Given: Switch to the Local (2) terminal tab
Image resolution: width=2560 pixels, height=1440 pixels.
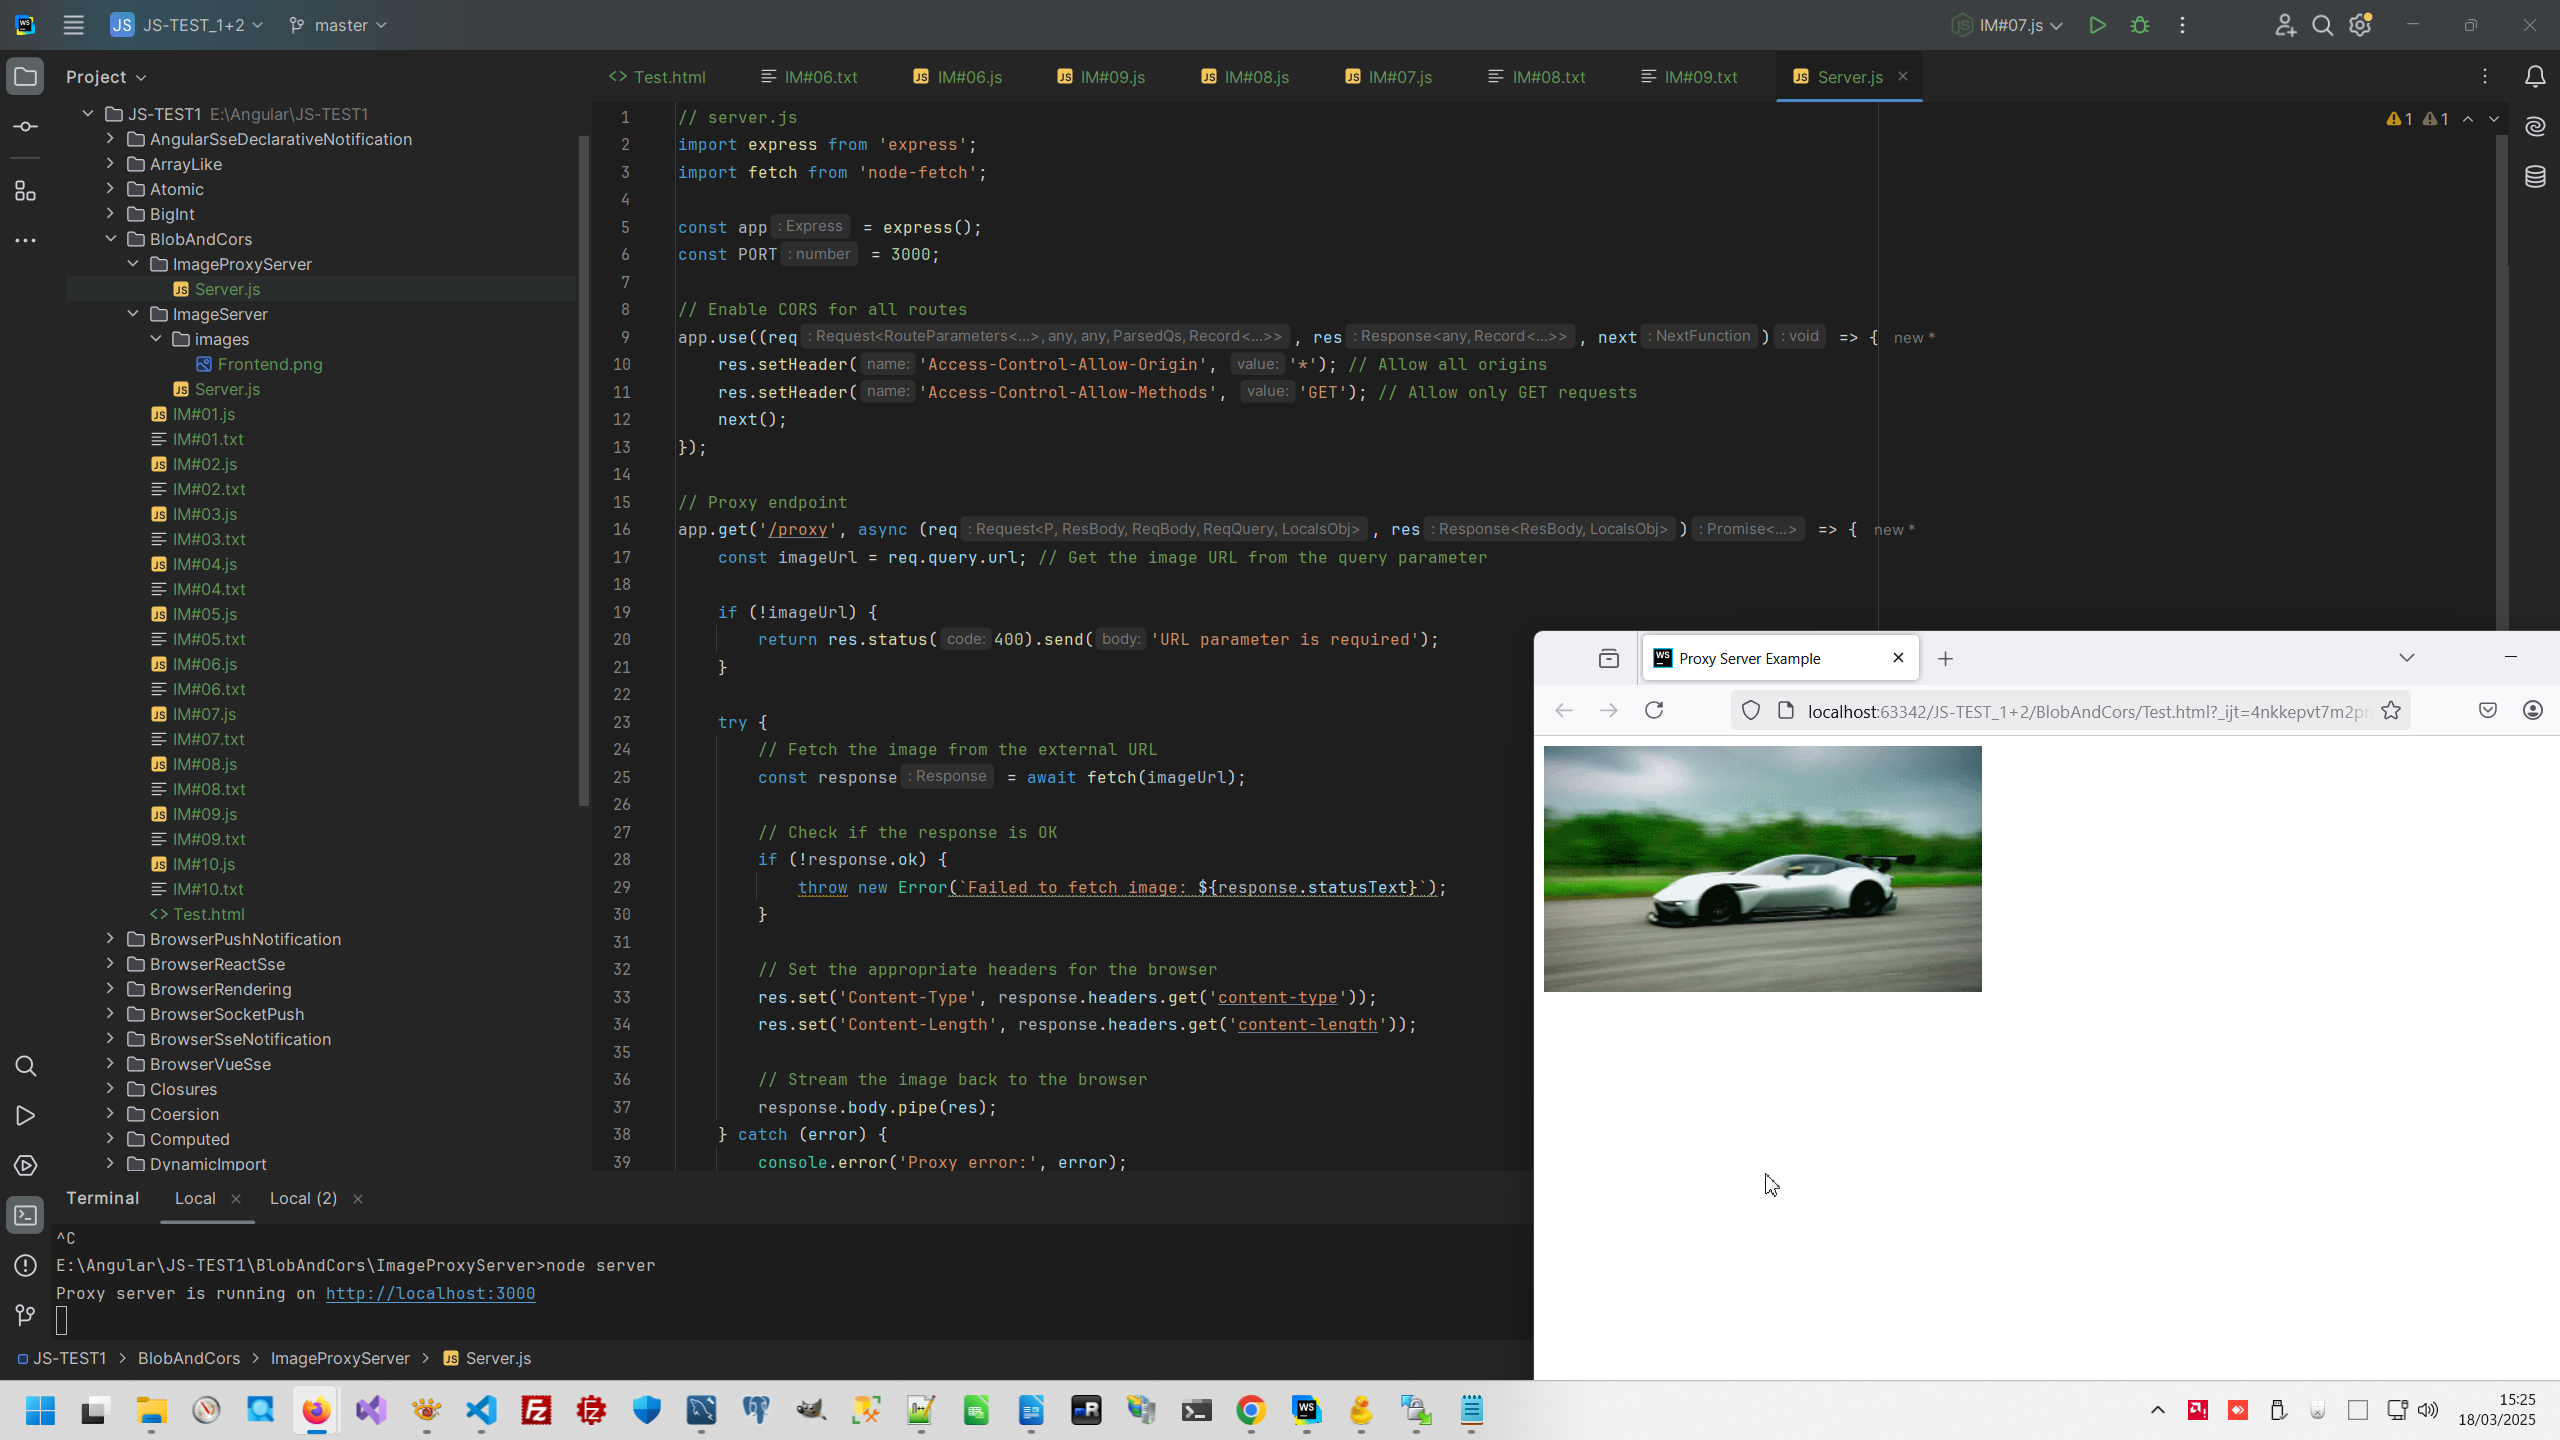Looking at the screenshot, I should point(303,1198).
